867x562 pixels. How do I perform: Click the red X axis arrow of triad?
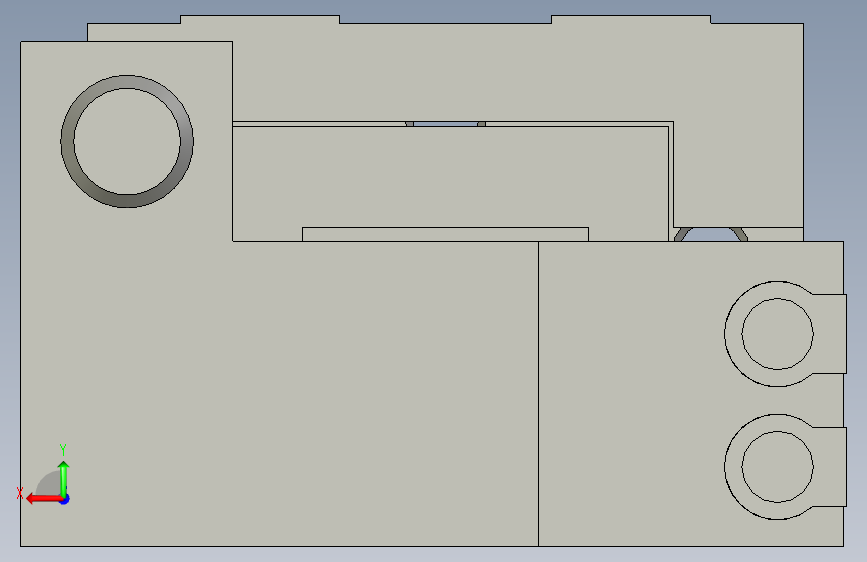point(43,499)
